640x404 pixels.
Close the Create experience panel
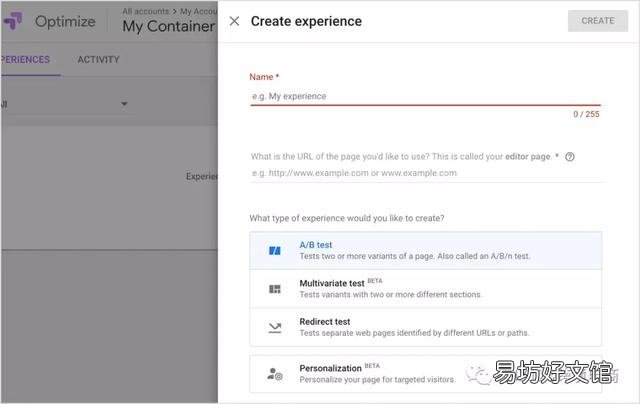point(234,21)
